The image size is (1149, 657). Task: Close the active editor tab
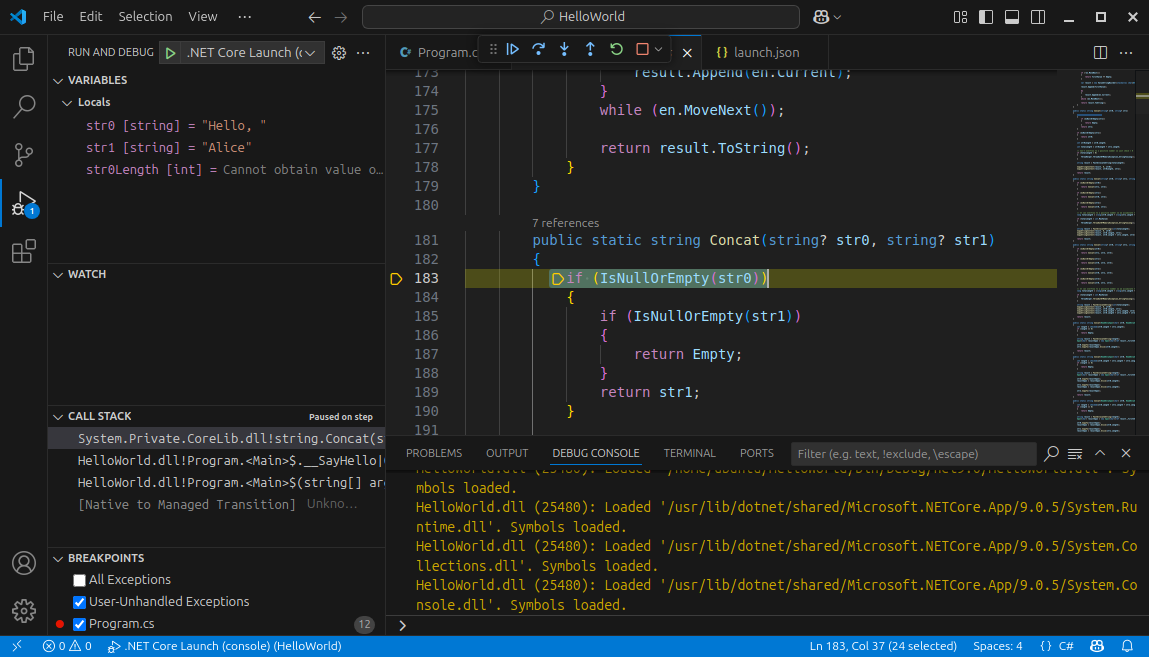click(x=687, y=53)
